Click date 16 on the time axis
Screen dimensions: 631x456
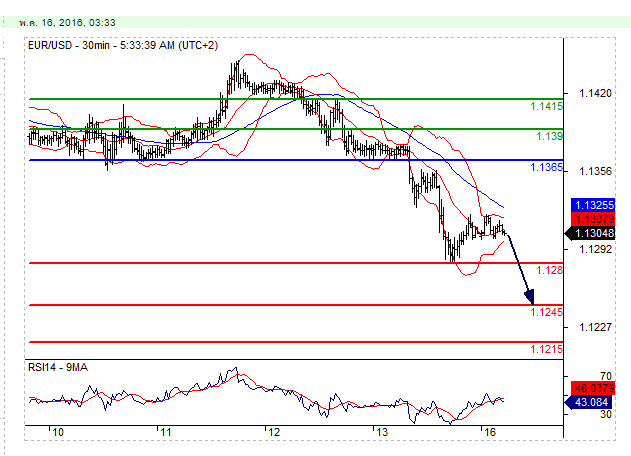click(x=490, y=432)
